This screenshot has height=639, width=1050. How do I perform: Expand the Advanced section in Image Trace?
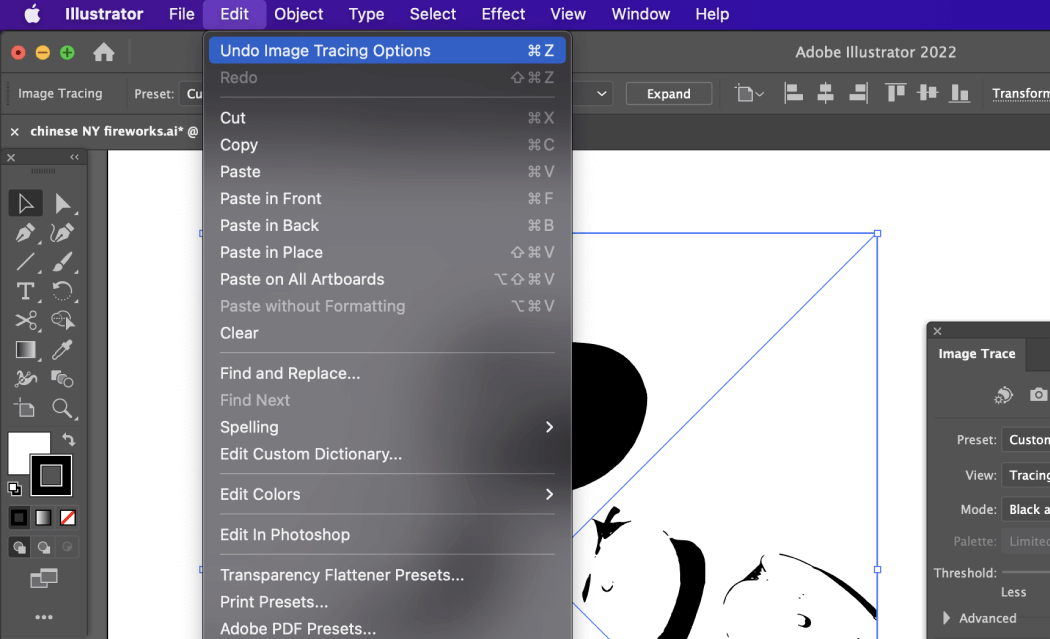click(946, 618)
